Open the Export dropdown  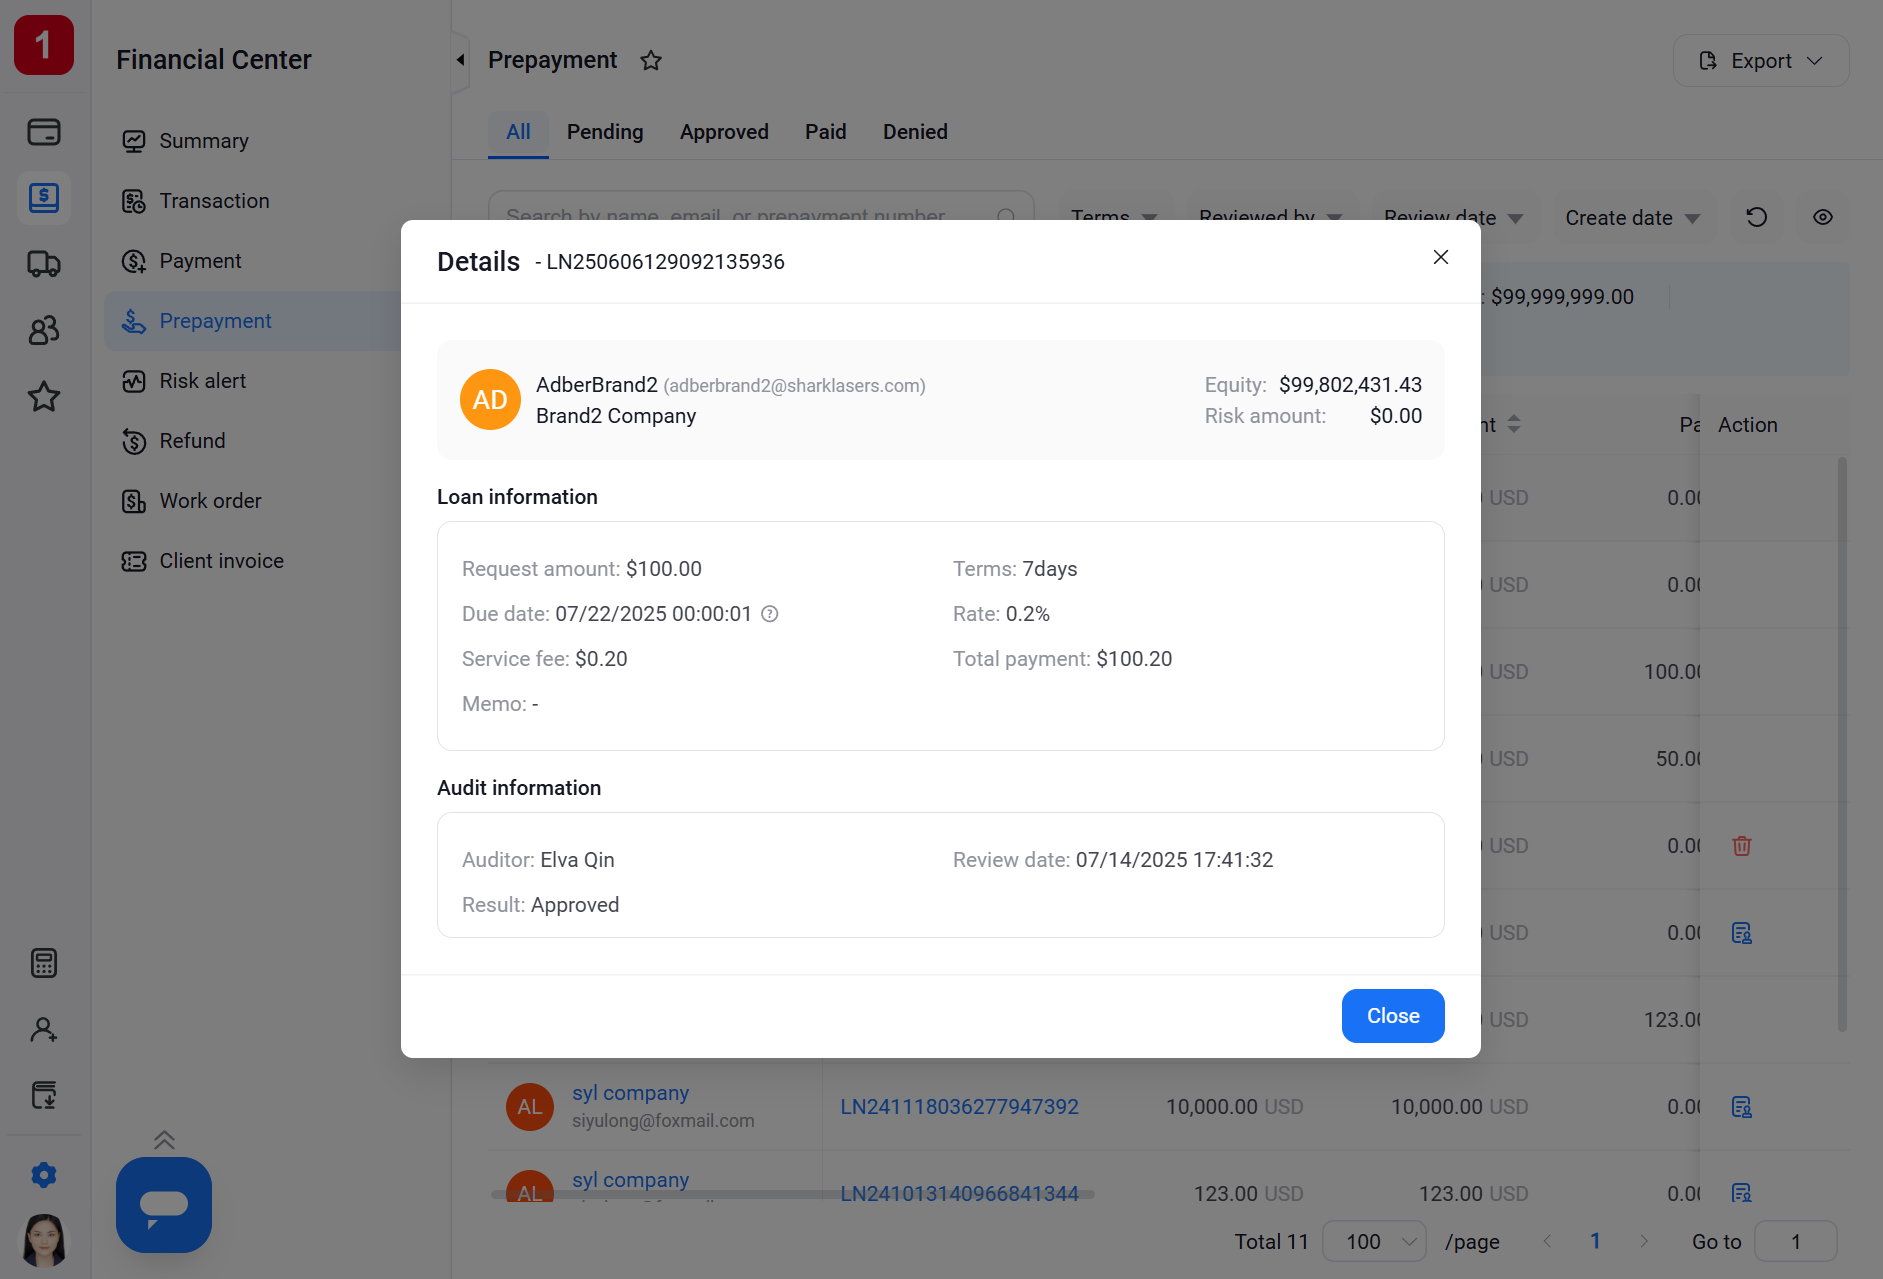click(1761, 61)
